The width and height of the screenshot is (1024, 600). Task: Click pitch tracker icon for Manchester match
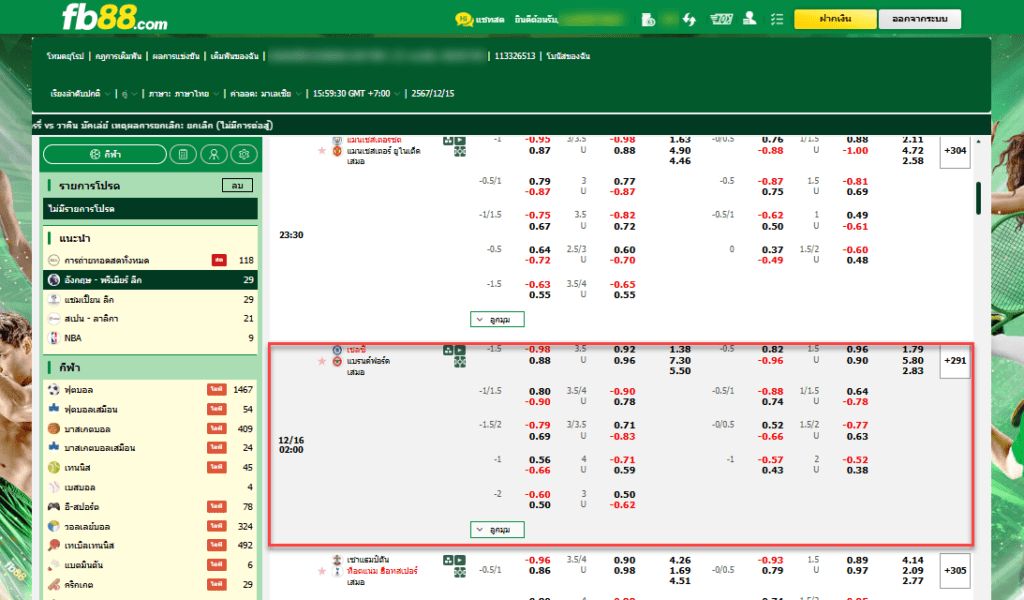coord(460,151)
